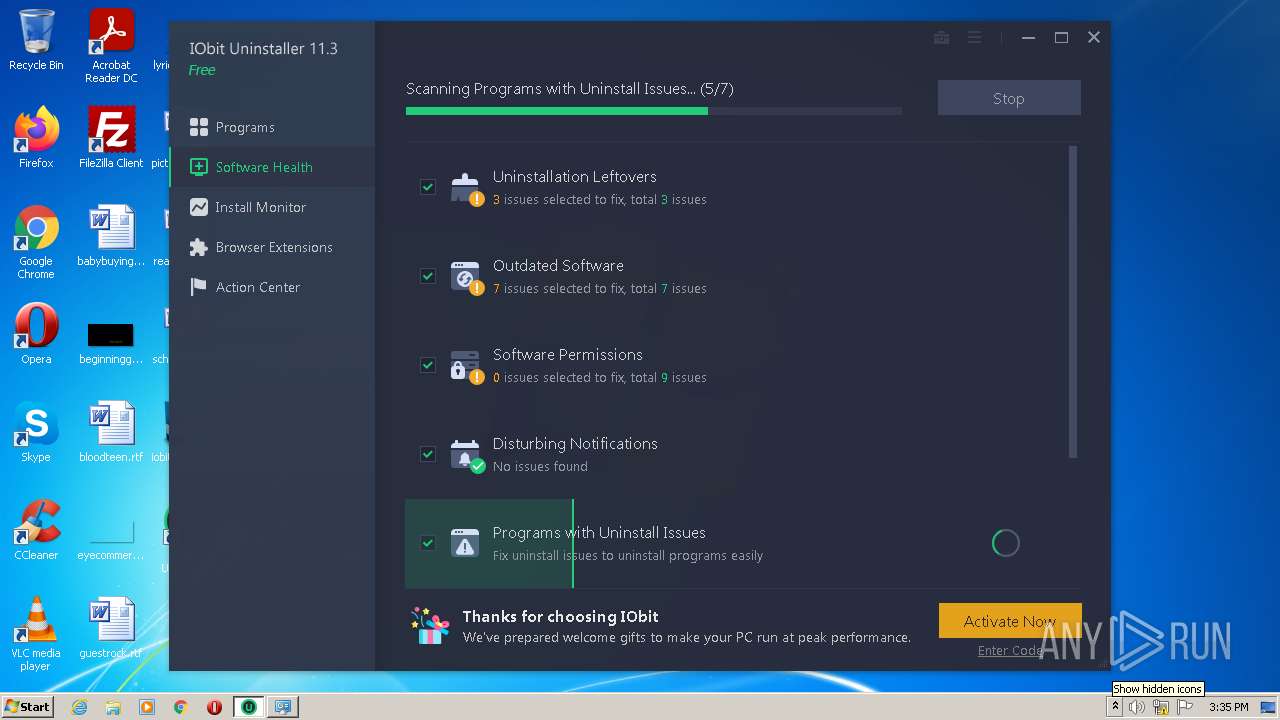The height and width of the screenshot is (720, 1280).
Task: Launch Firefox from desktop
Action: (36, 138)
